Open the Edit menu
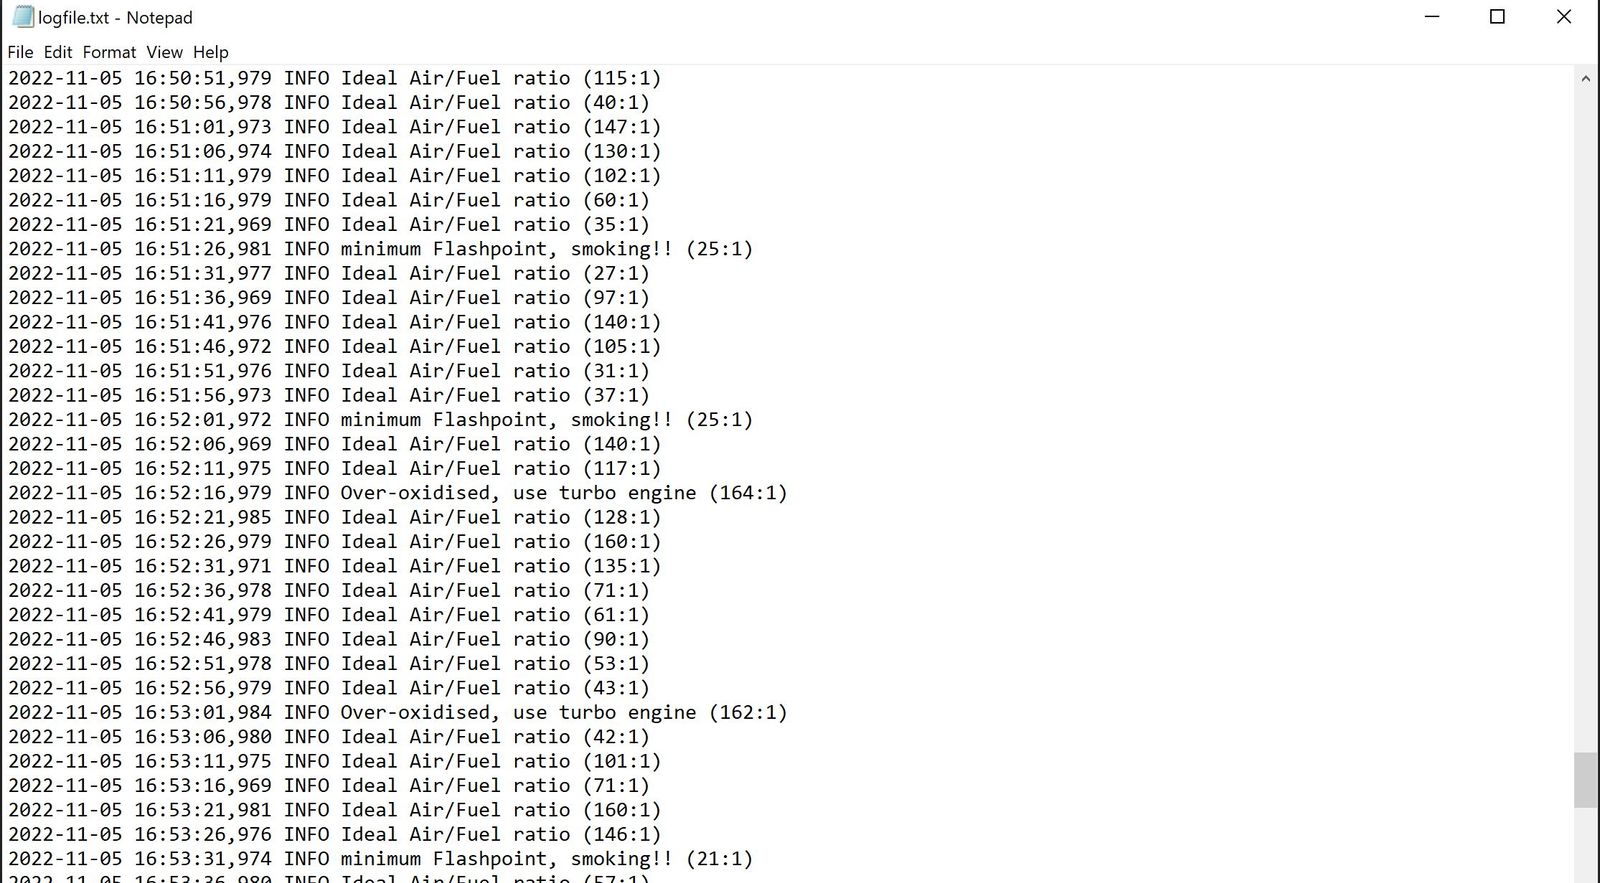 click(57, 52)
